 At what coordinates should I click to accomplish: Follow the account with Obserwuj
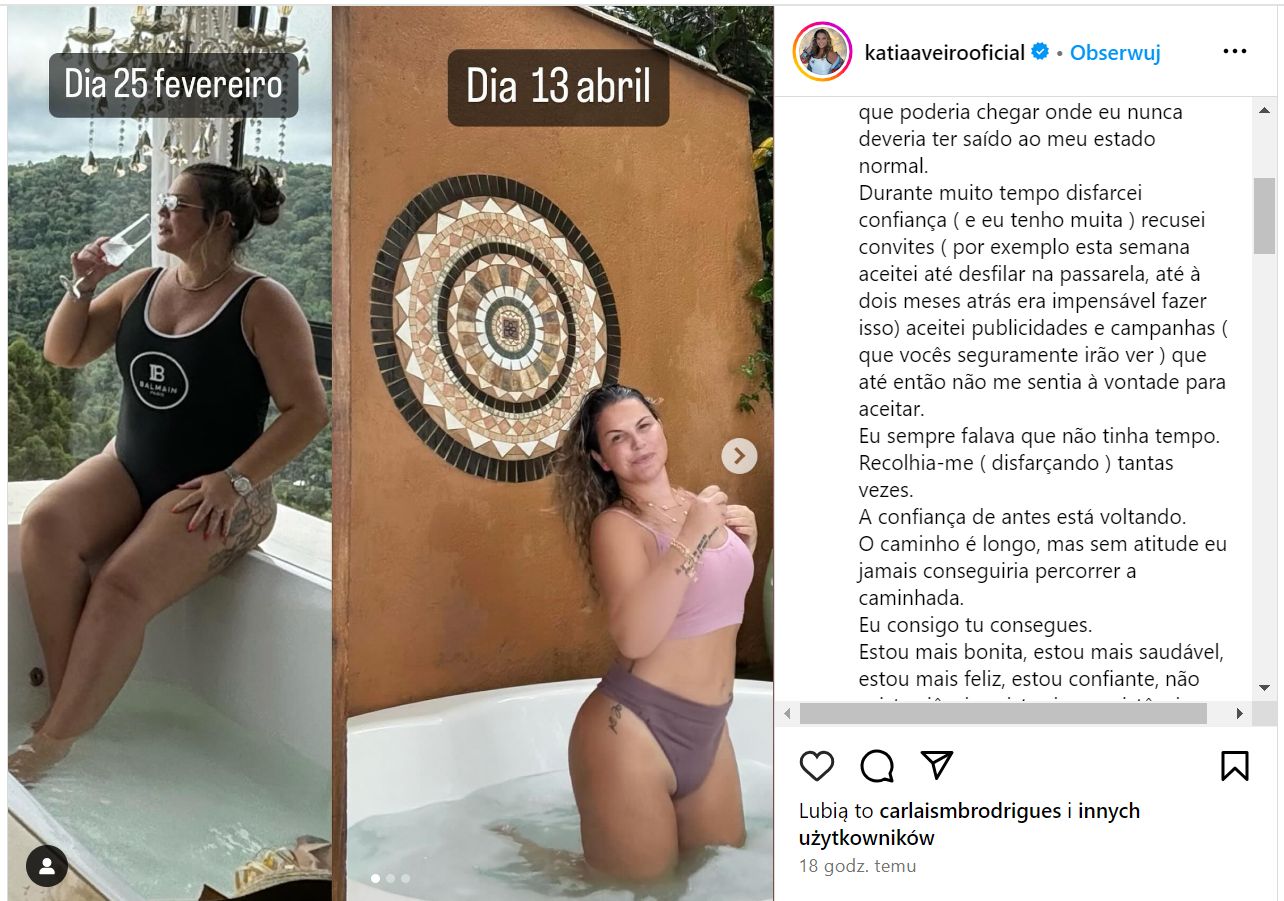click(x=1115, y=53)
